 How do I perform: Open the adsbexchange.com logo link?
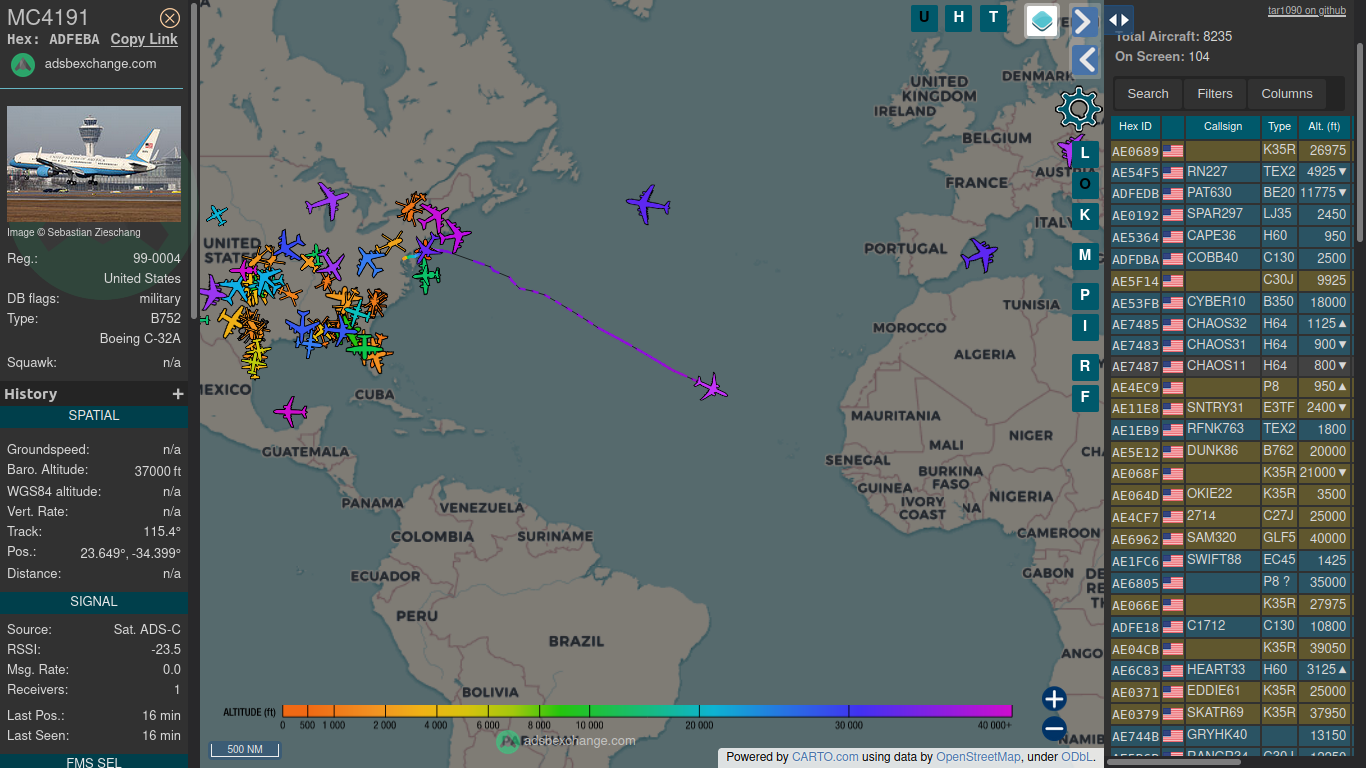pos(84,63)
